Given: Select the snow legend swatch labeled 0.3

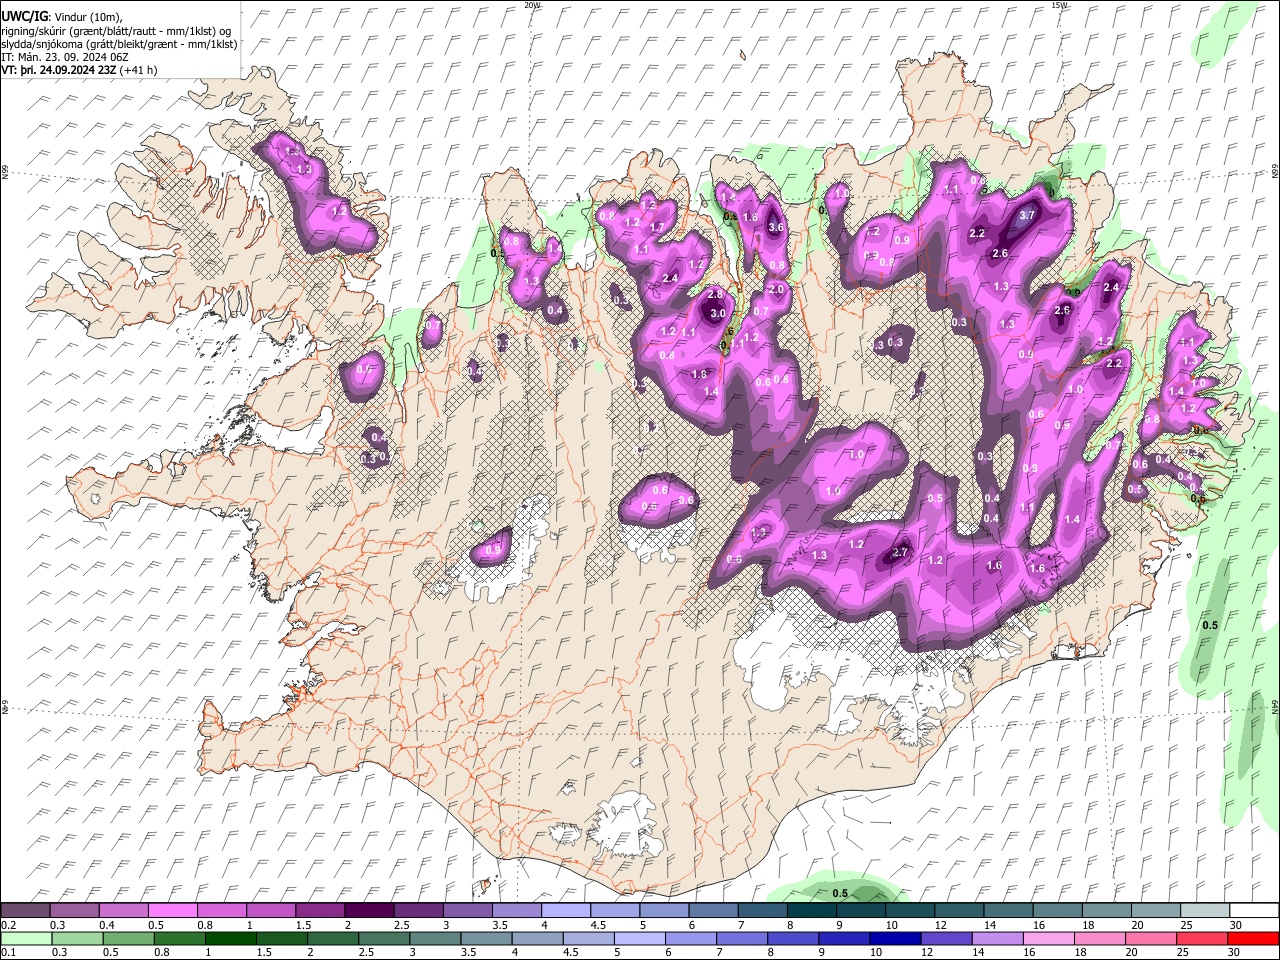Looking at the screenshot, I should (x=75, y=910).
